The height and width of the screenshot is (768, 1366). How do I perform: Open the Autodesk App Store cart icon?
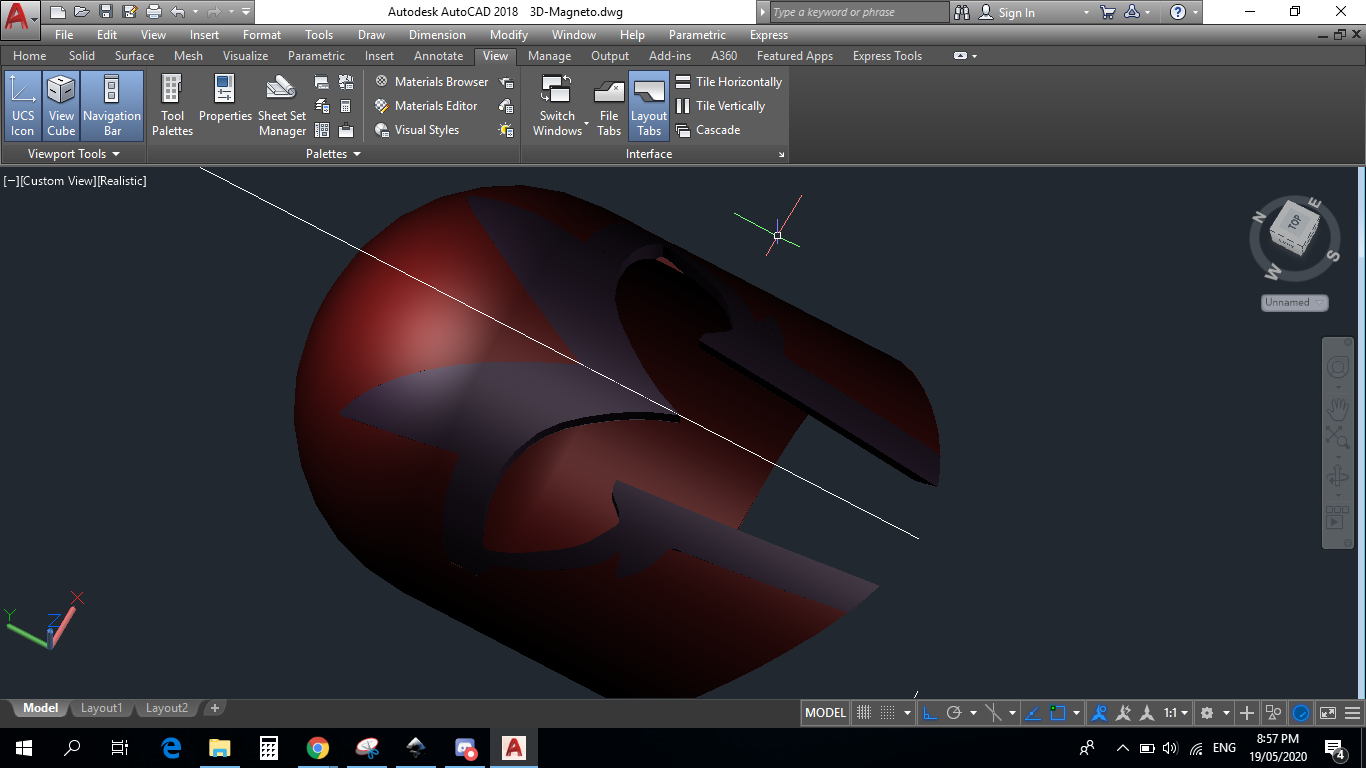[1107, 12]
